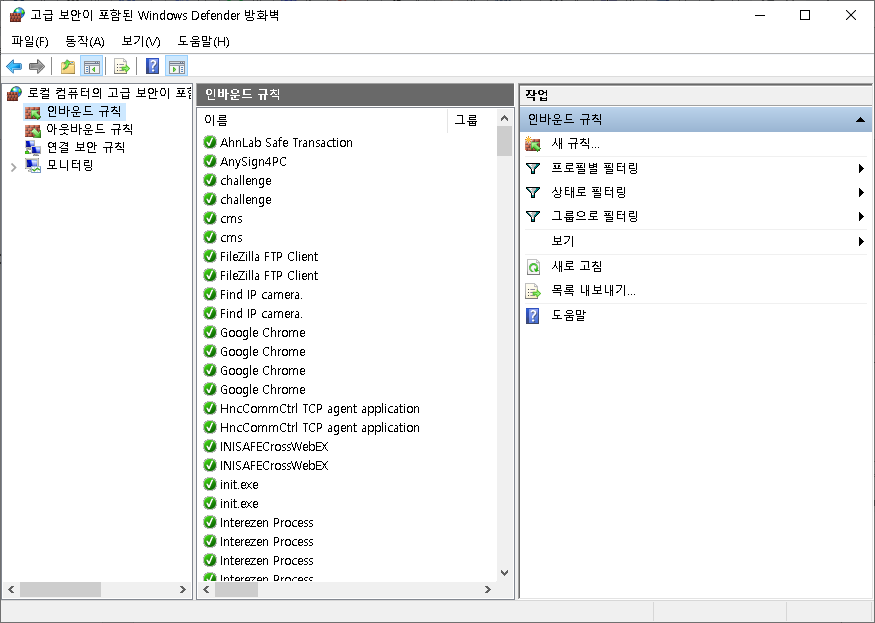Click the rule list's vertical scrollbar down arrow
The width and height of the screenshot is (875, 623).
coord(504,573)
